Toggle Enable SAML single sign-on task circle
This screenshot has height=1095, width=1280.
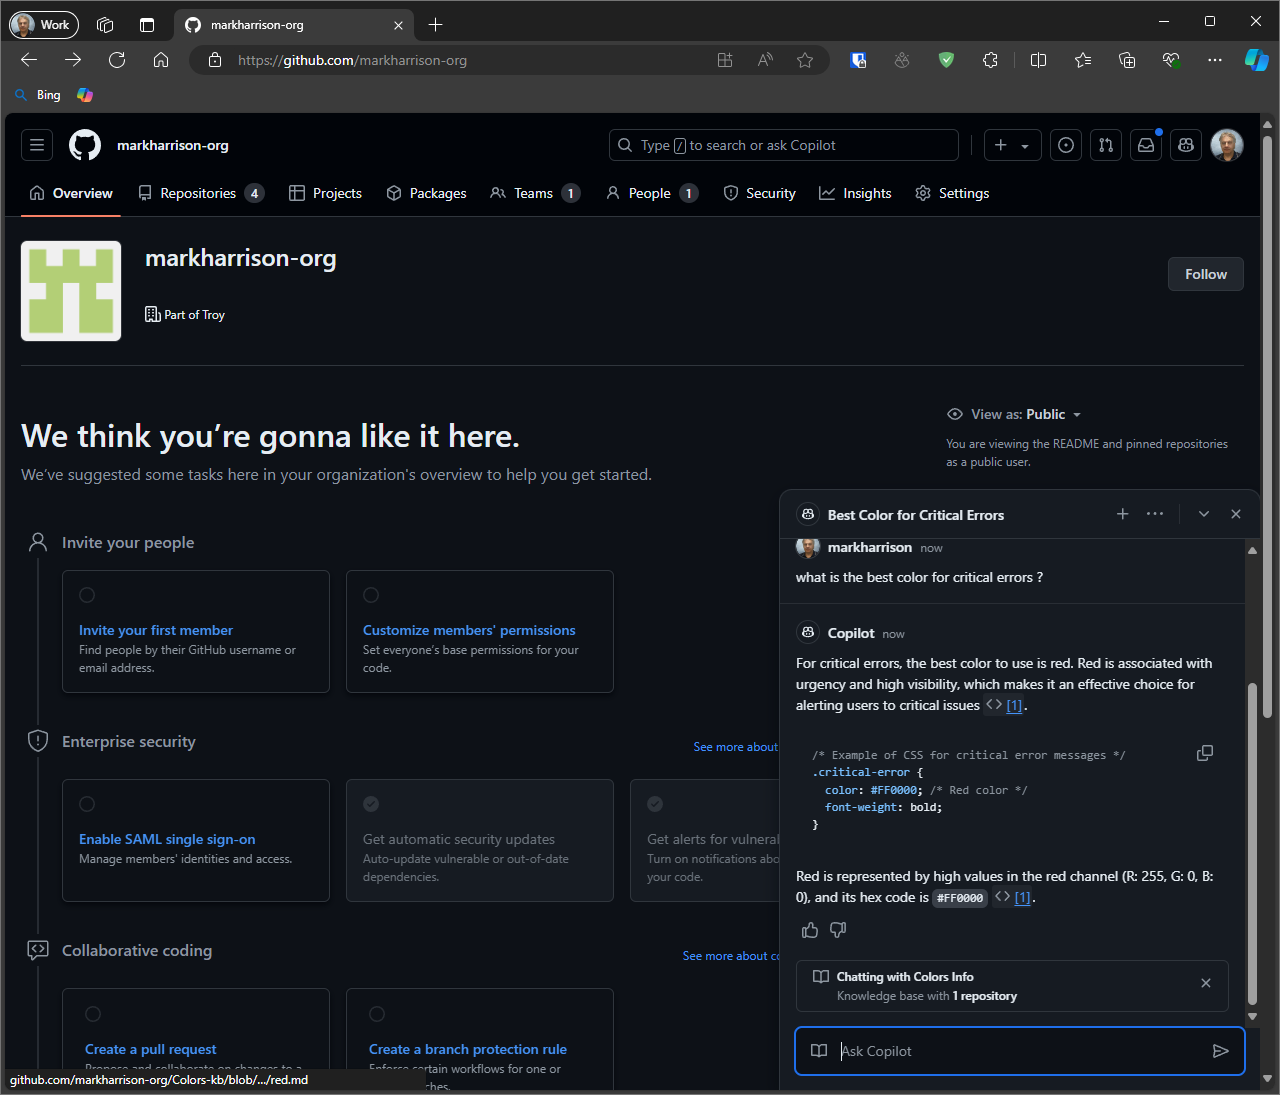tap(87, 804)
